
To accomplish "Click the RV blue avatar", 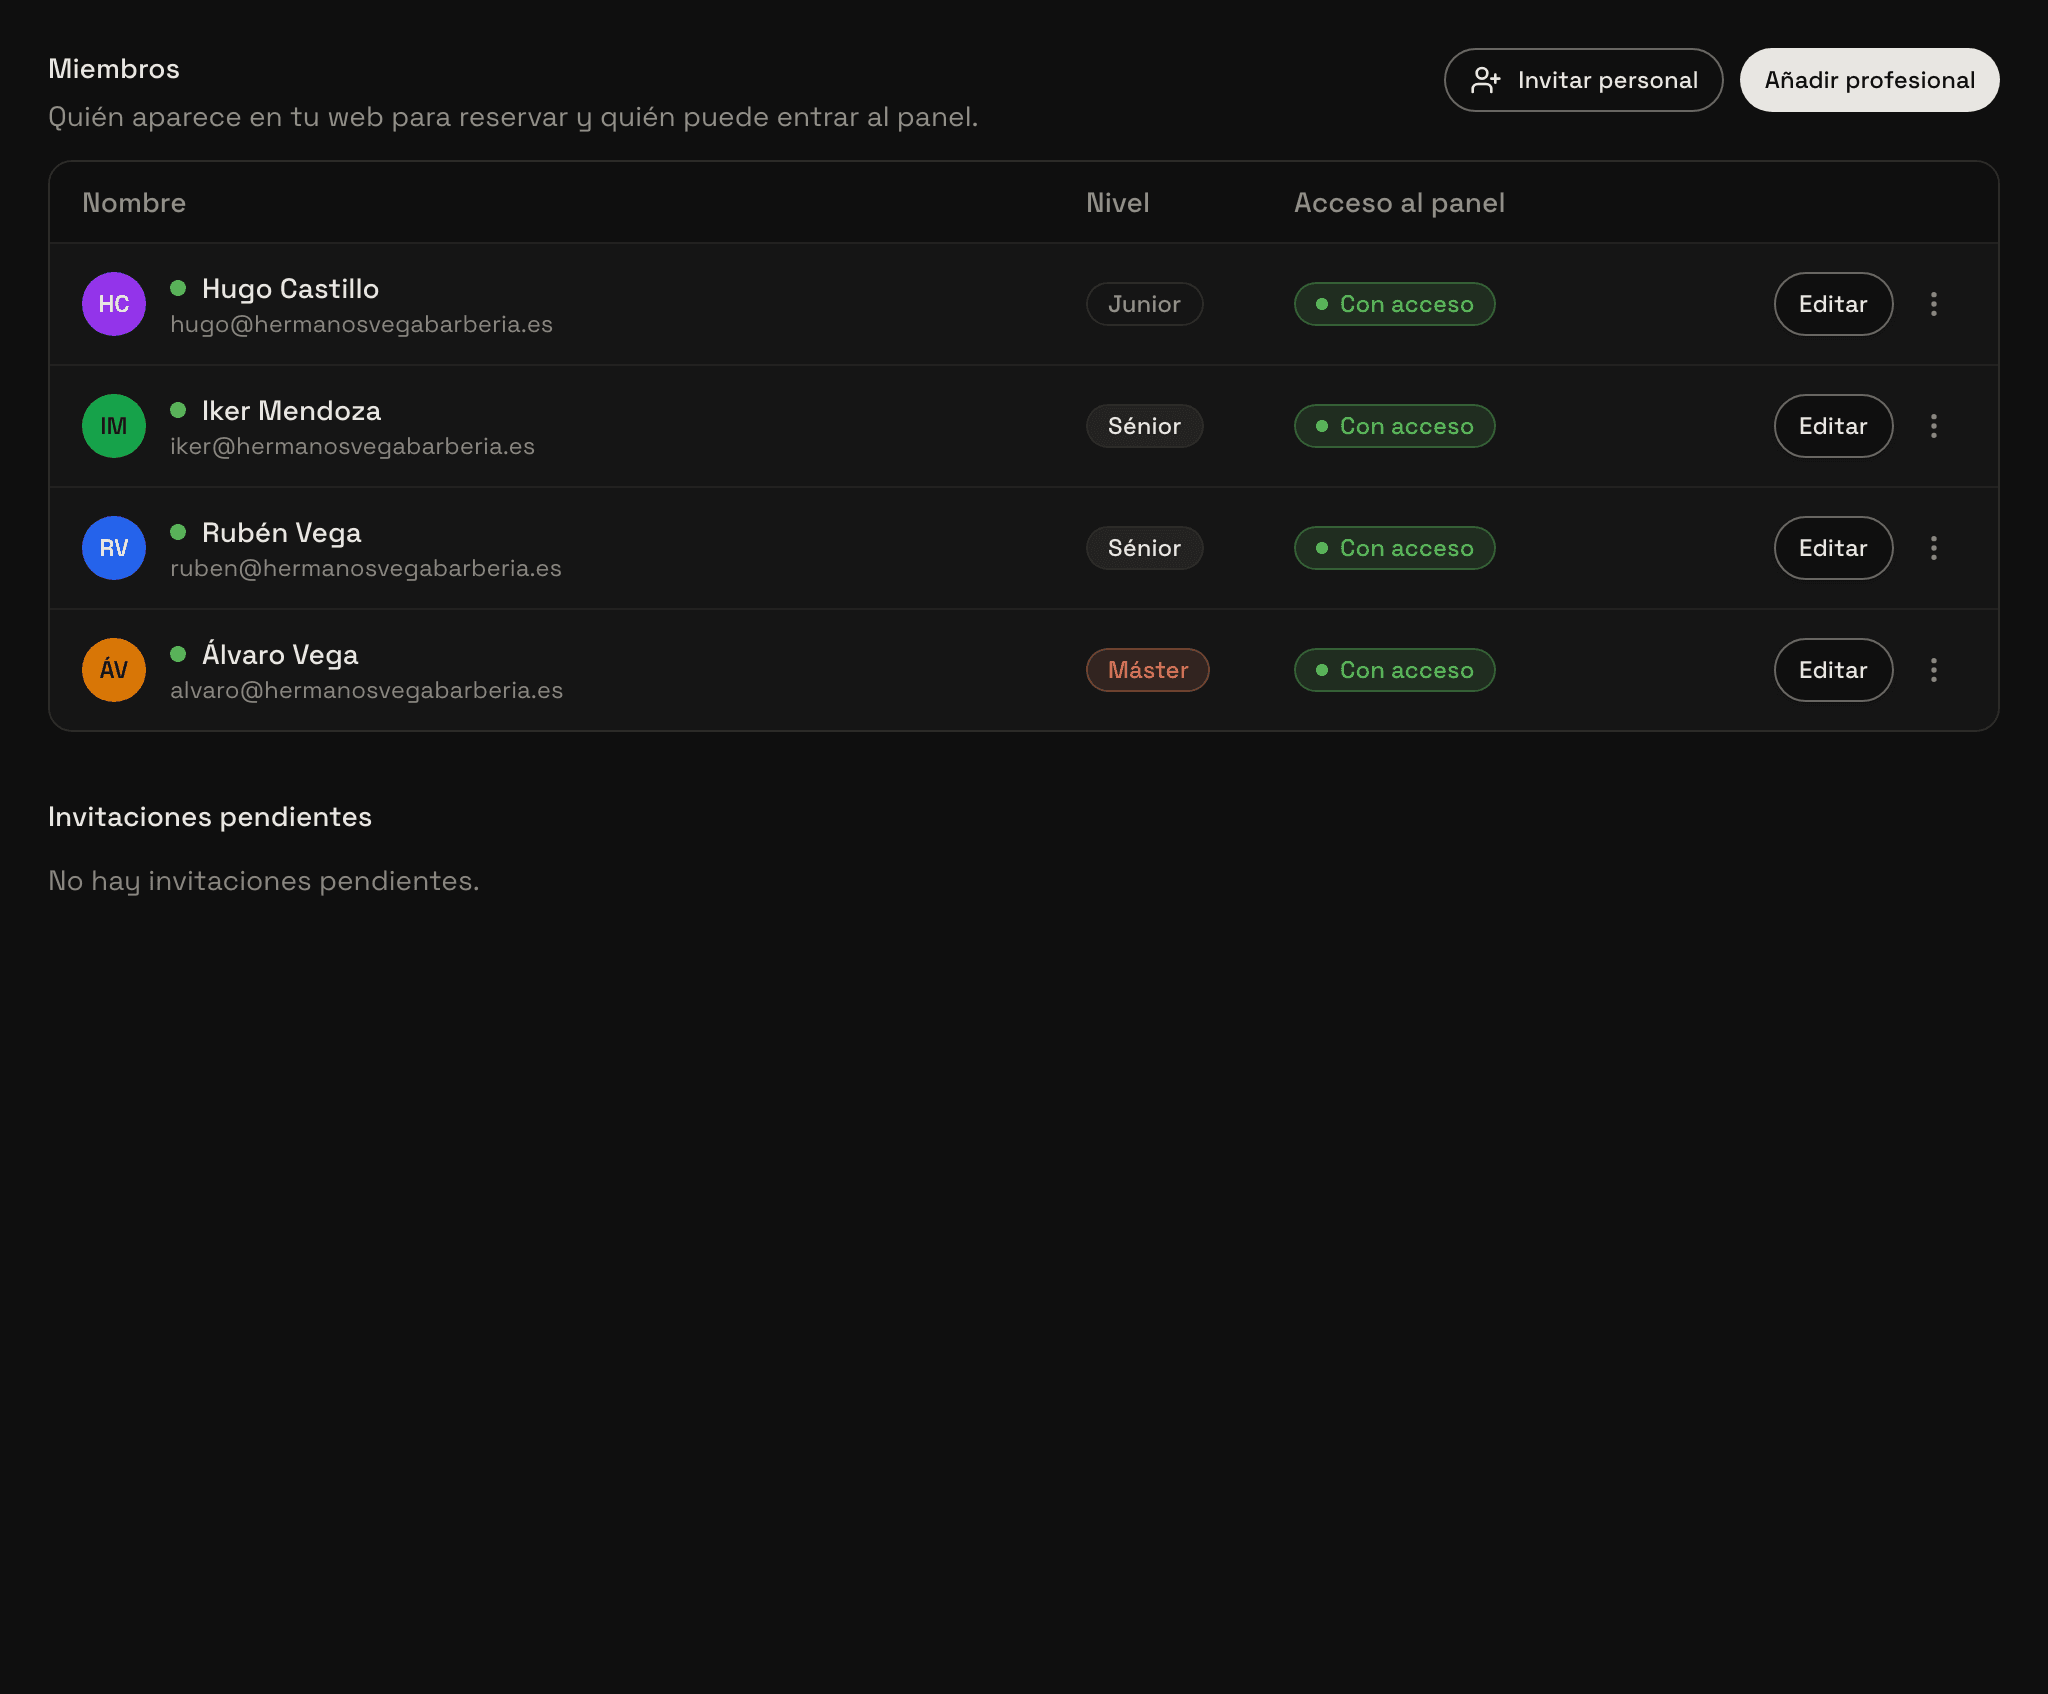I will click(114, 548).
